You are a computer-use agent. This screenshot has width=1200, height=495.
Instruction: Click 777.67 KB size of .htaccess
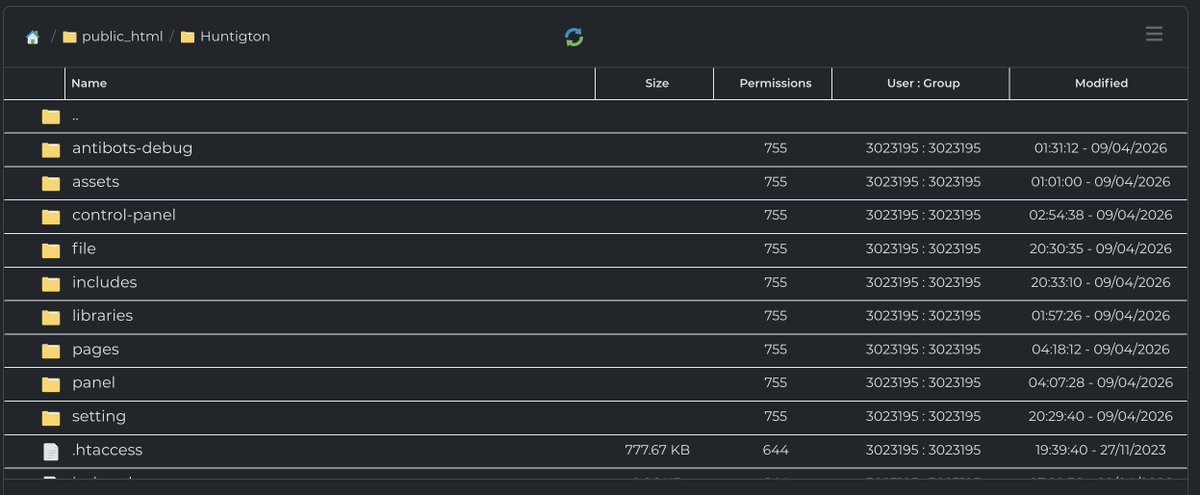657,450
